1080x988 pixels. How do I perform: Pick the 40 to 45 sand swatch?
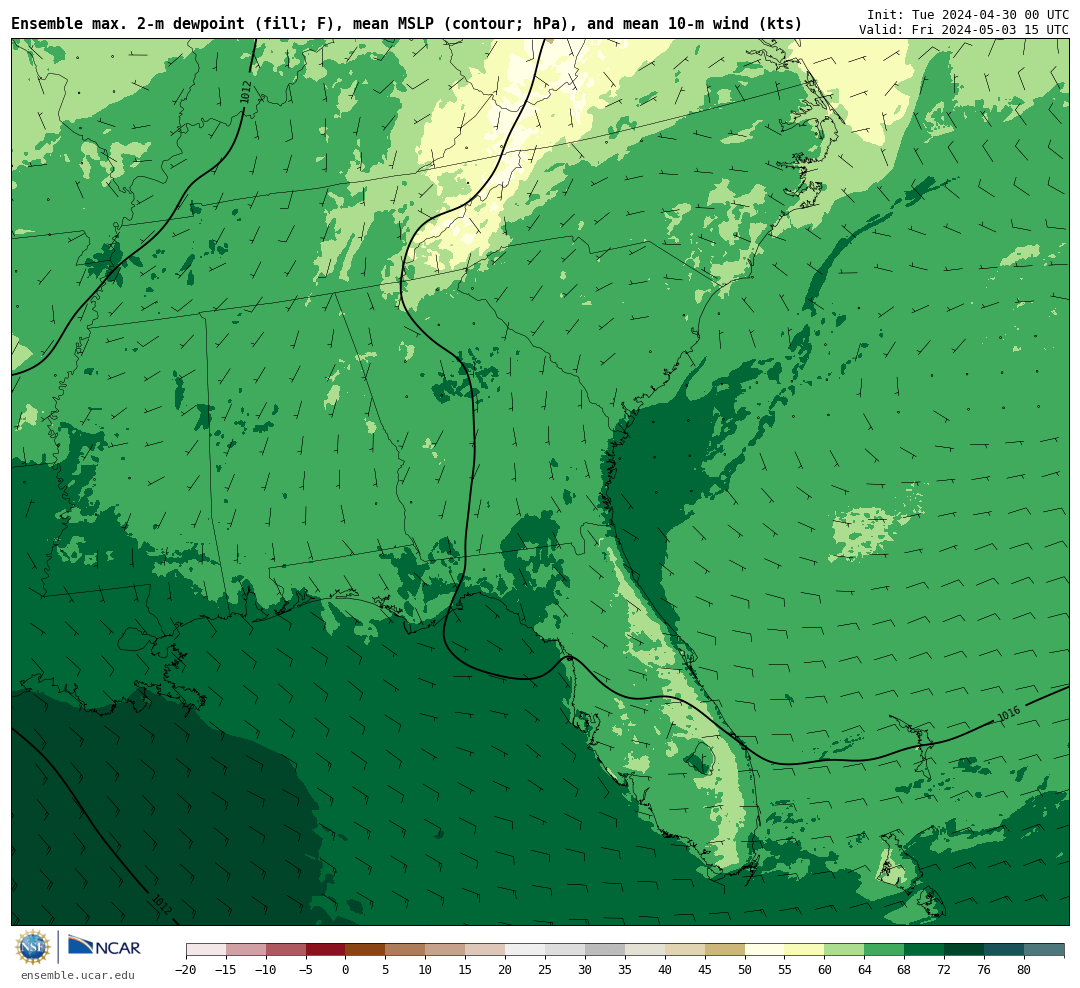[685, 950]
